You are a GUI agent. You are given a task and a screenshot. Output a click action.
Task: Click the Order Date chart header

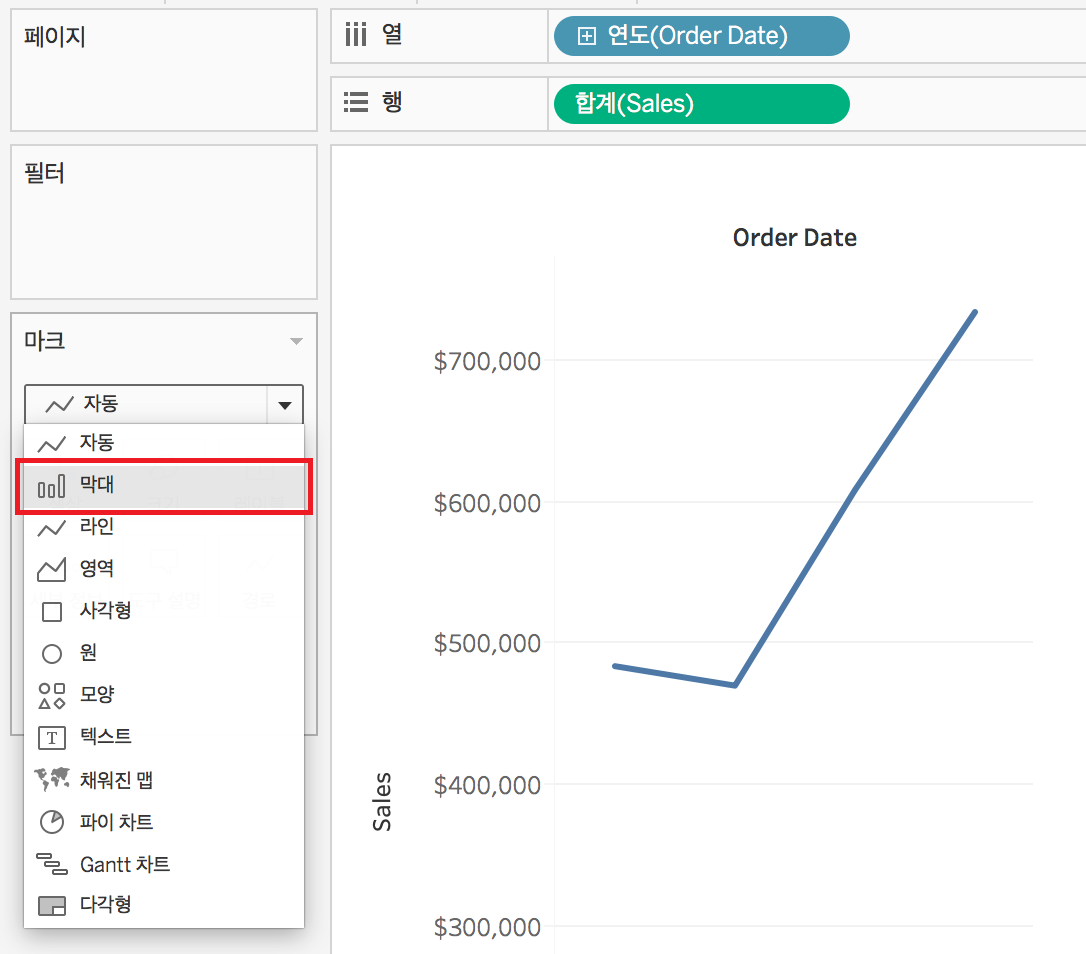point(794,238)
